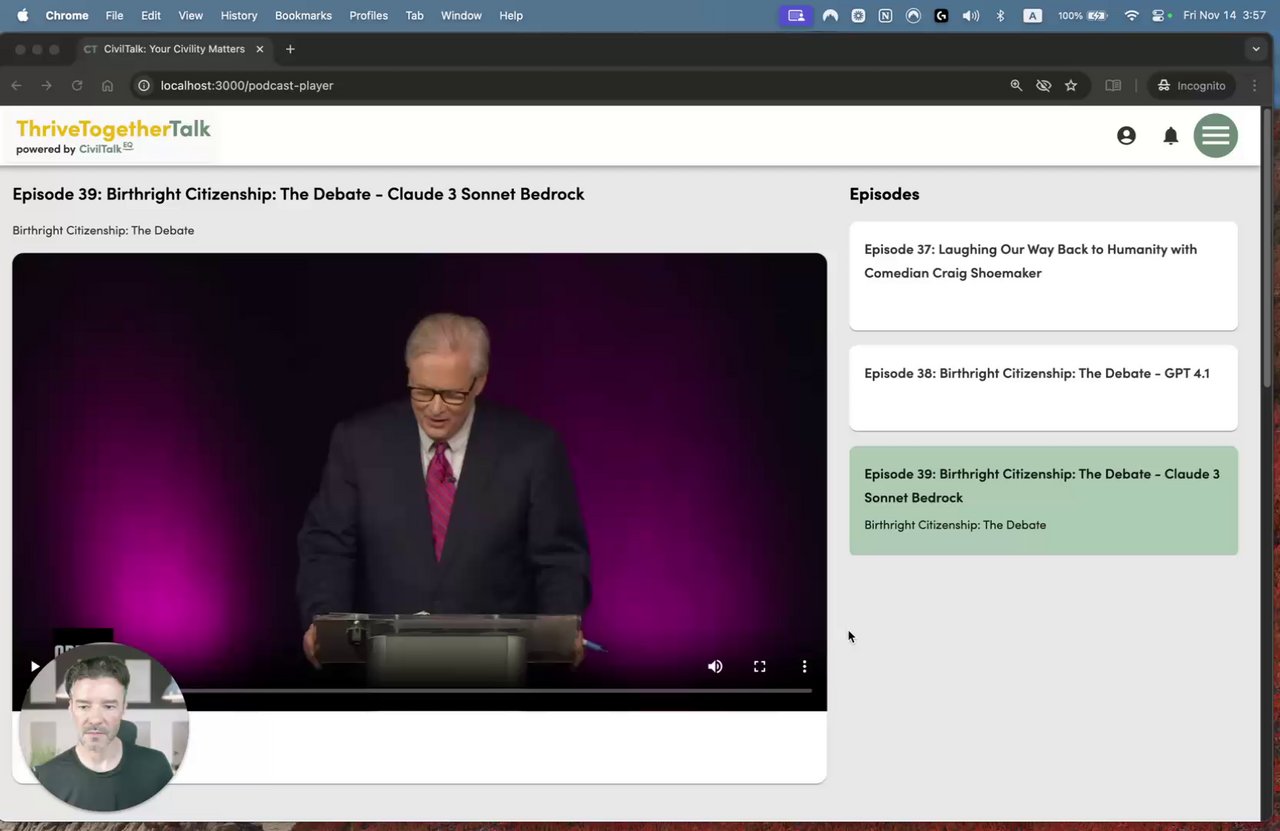Open reading mode side panel icon
This screenshot has width=1280, height=831.
1113,85
